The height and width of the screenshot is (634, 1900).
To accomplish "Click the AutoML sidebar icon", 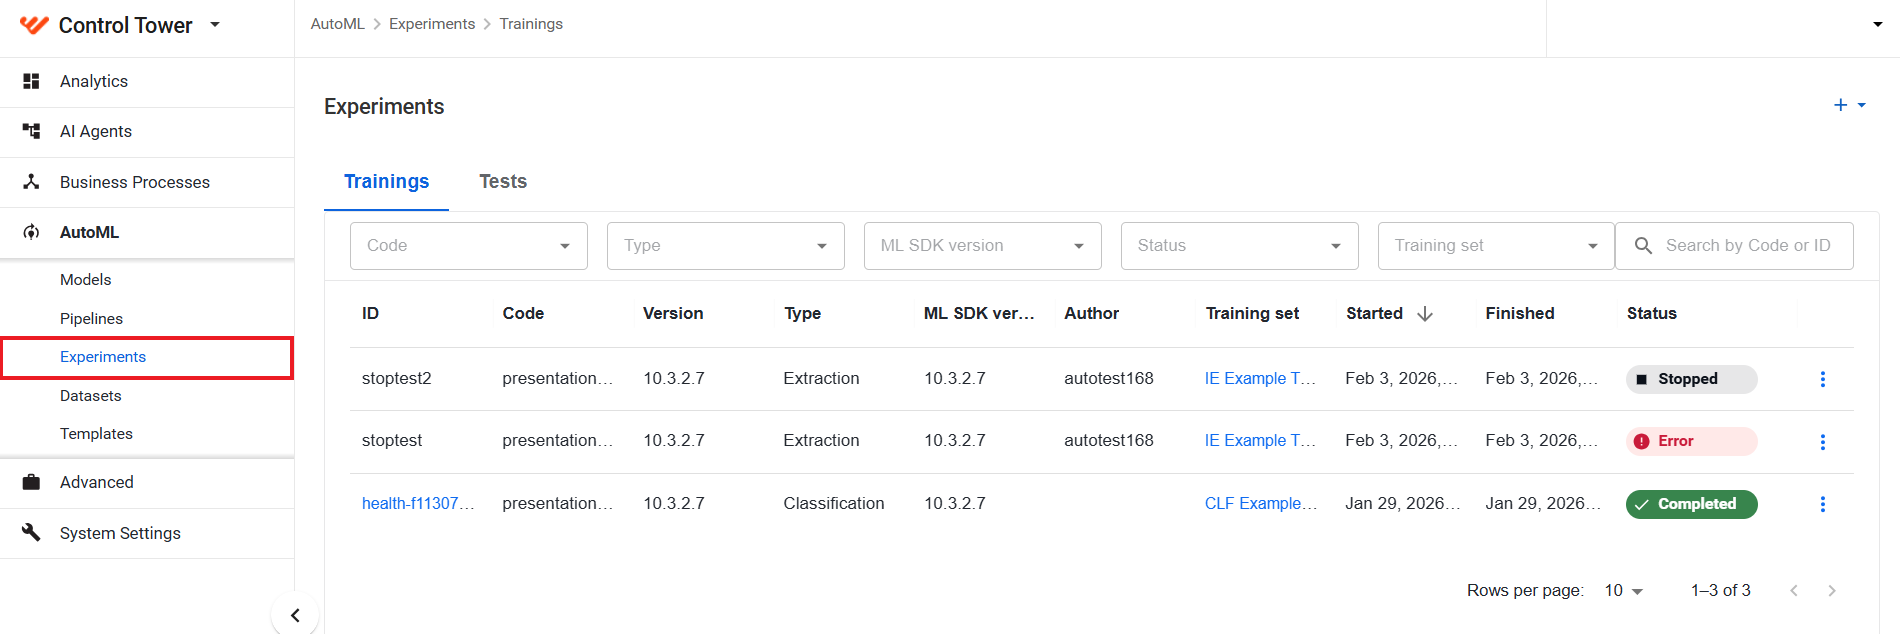I will (x=31, y=232).
